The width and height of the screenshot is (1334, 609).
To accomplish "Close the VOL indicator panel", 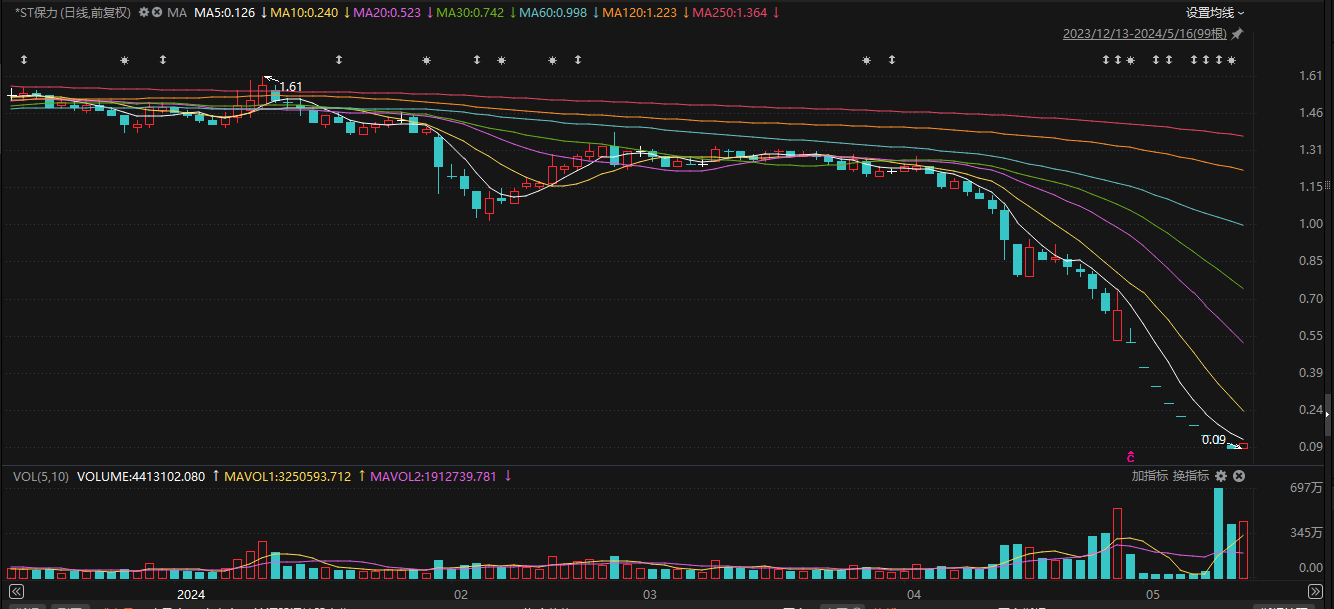I will (1239, 476).
